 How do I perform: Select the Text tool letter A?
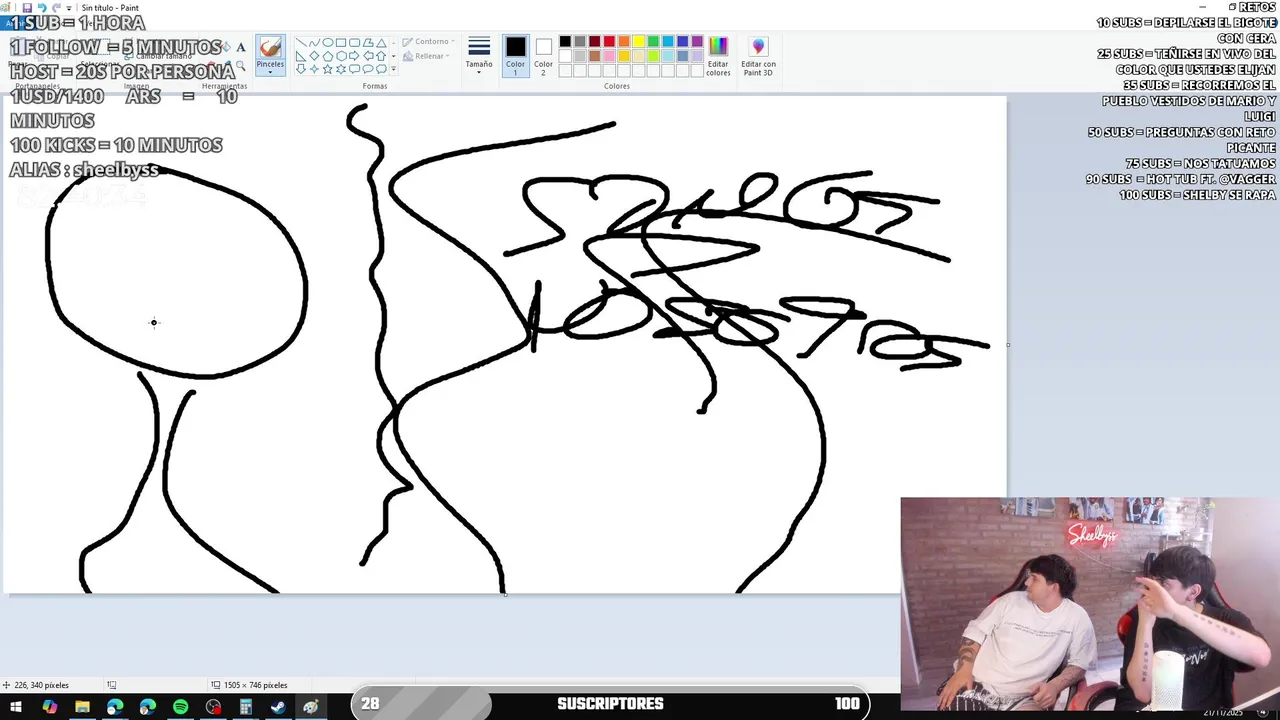pyautogui.click(x=241, y=47)
